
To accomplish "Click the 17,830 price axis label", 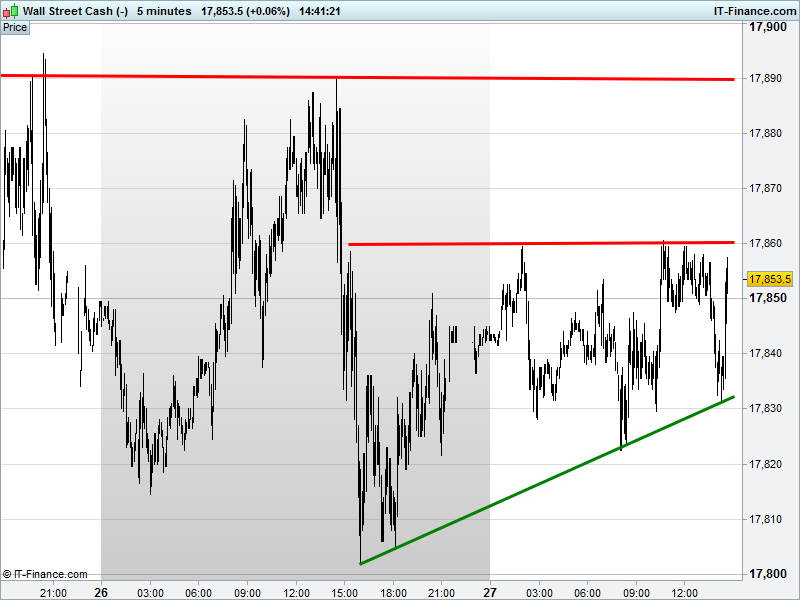I will (765, 408).
